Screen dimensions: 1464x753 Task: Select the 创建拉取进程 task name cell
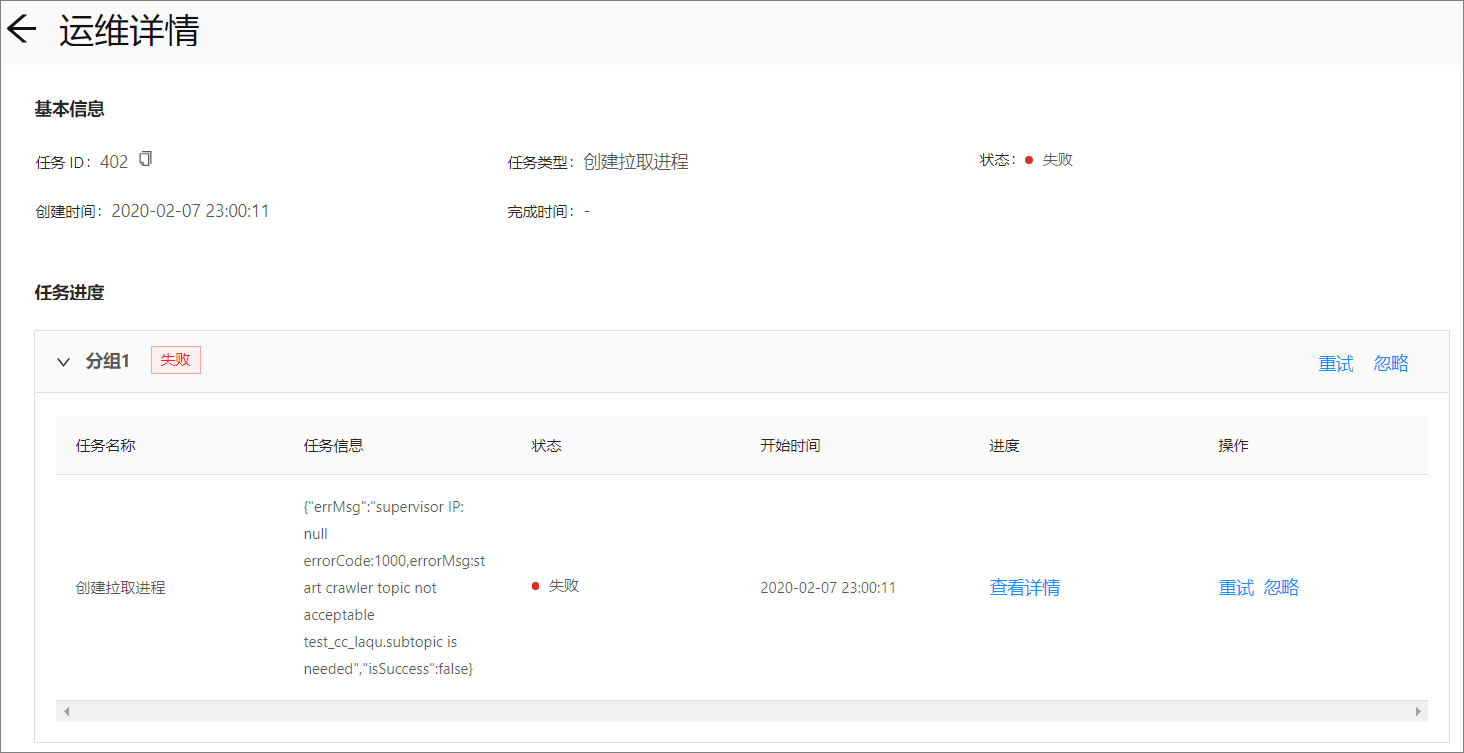[x=121, y=587]
